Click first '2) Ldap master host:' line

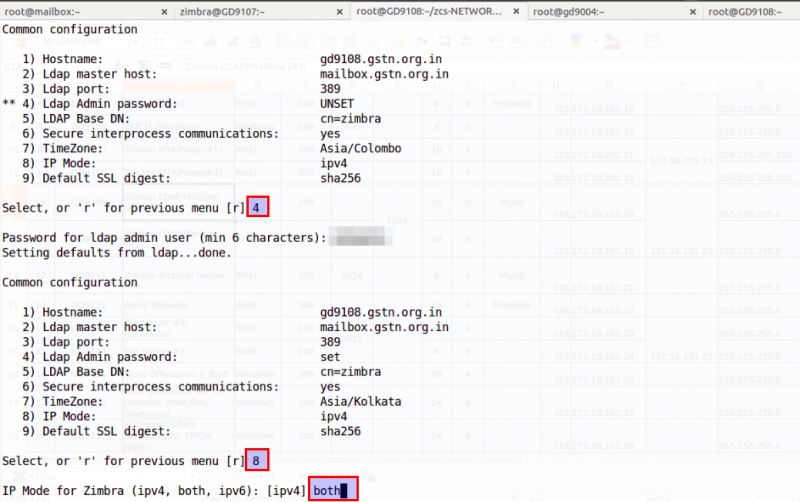click(x=89, y=74)
